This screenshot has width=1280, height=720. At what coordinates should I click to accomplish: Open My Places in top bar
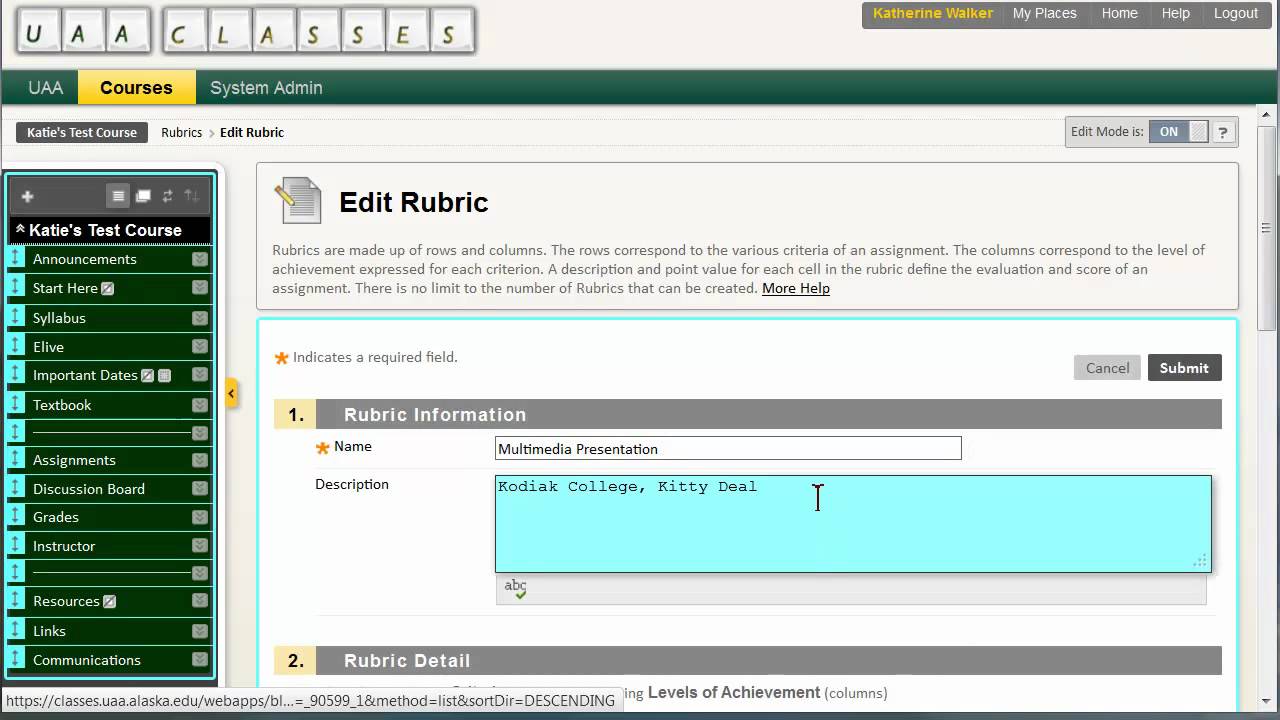1044,14
